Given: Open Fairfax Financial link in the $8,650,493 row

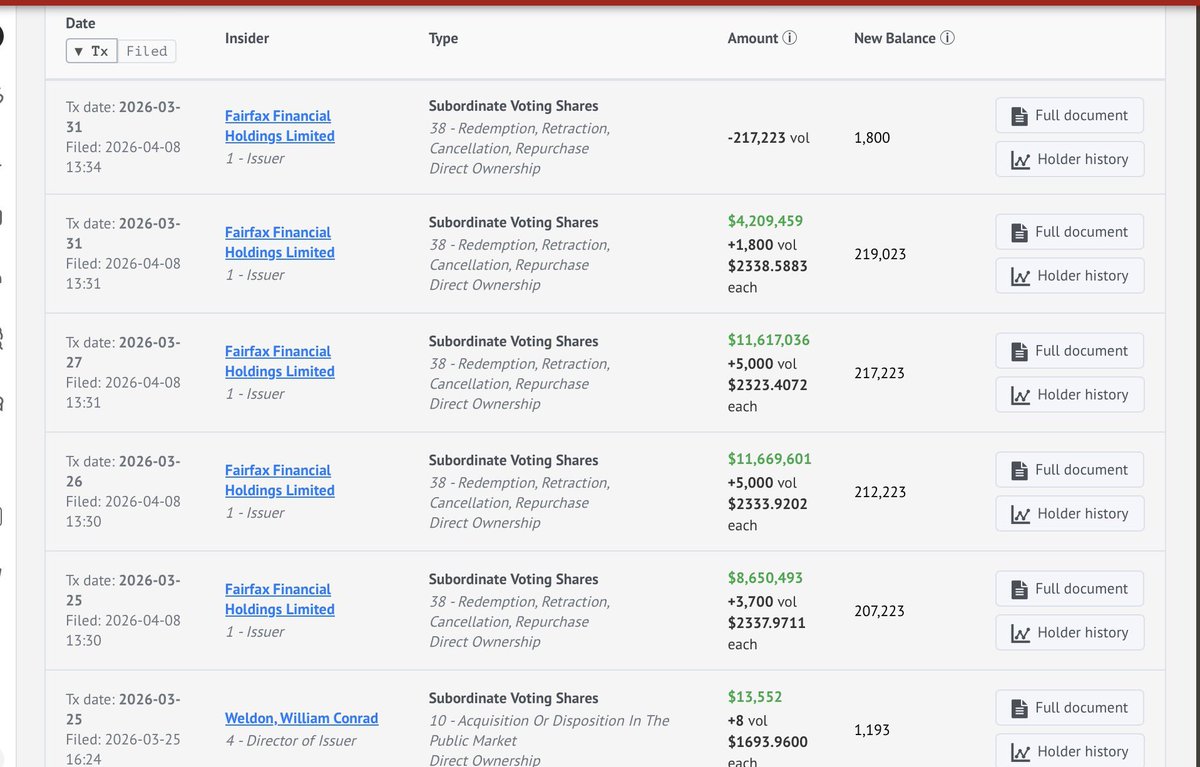Looking at the screenshot, I should 280,599.
